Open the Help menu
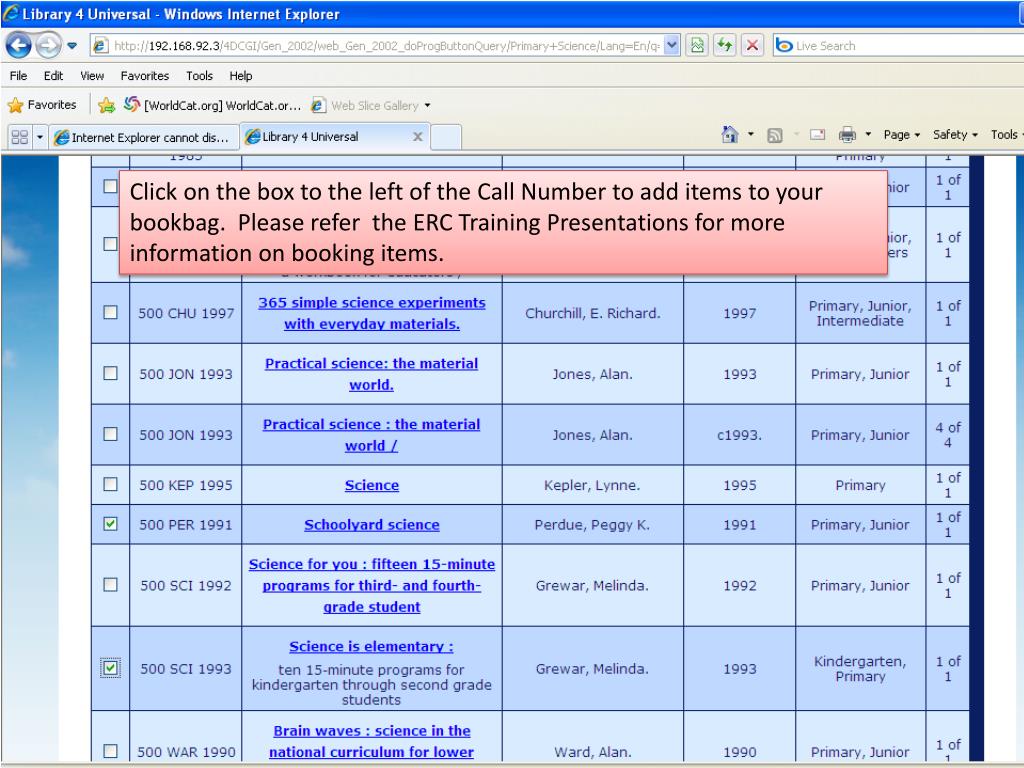This screenshot has width=1024, height=768. pos(240,76)
